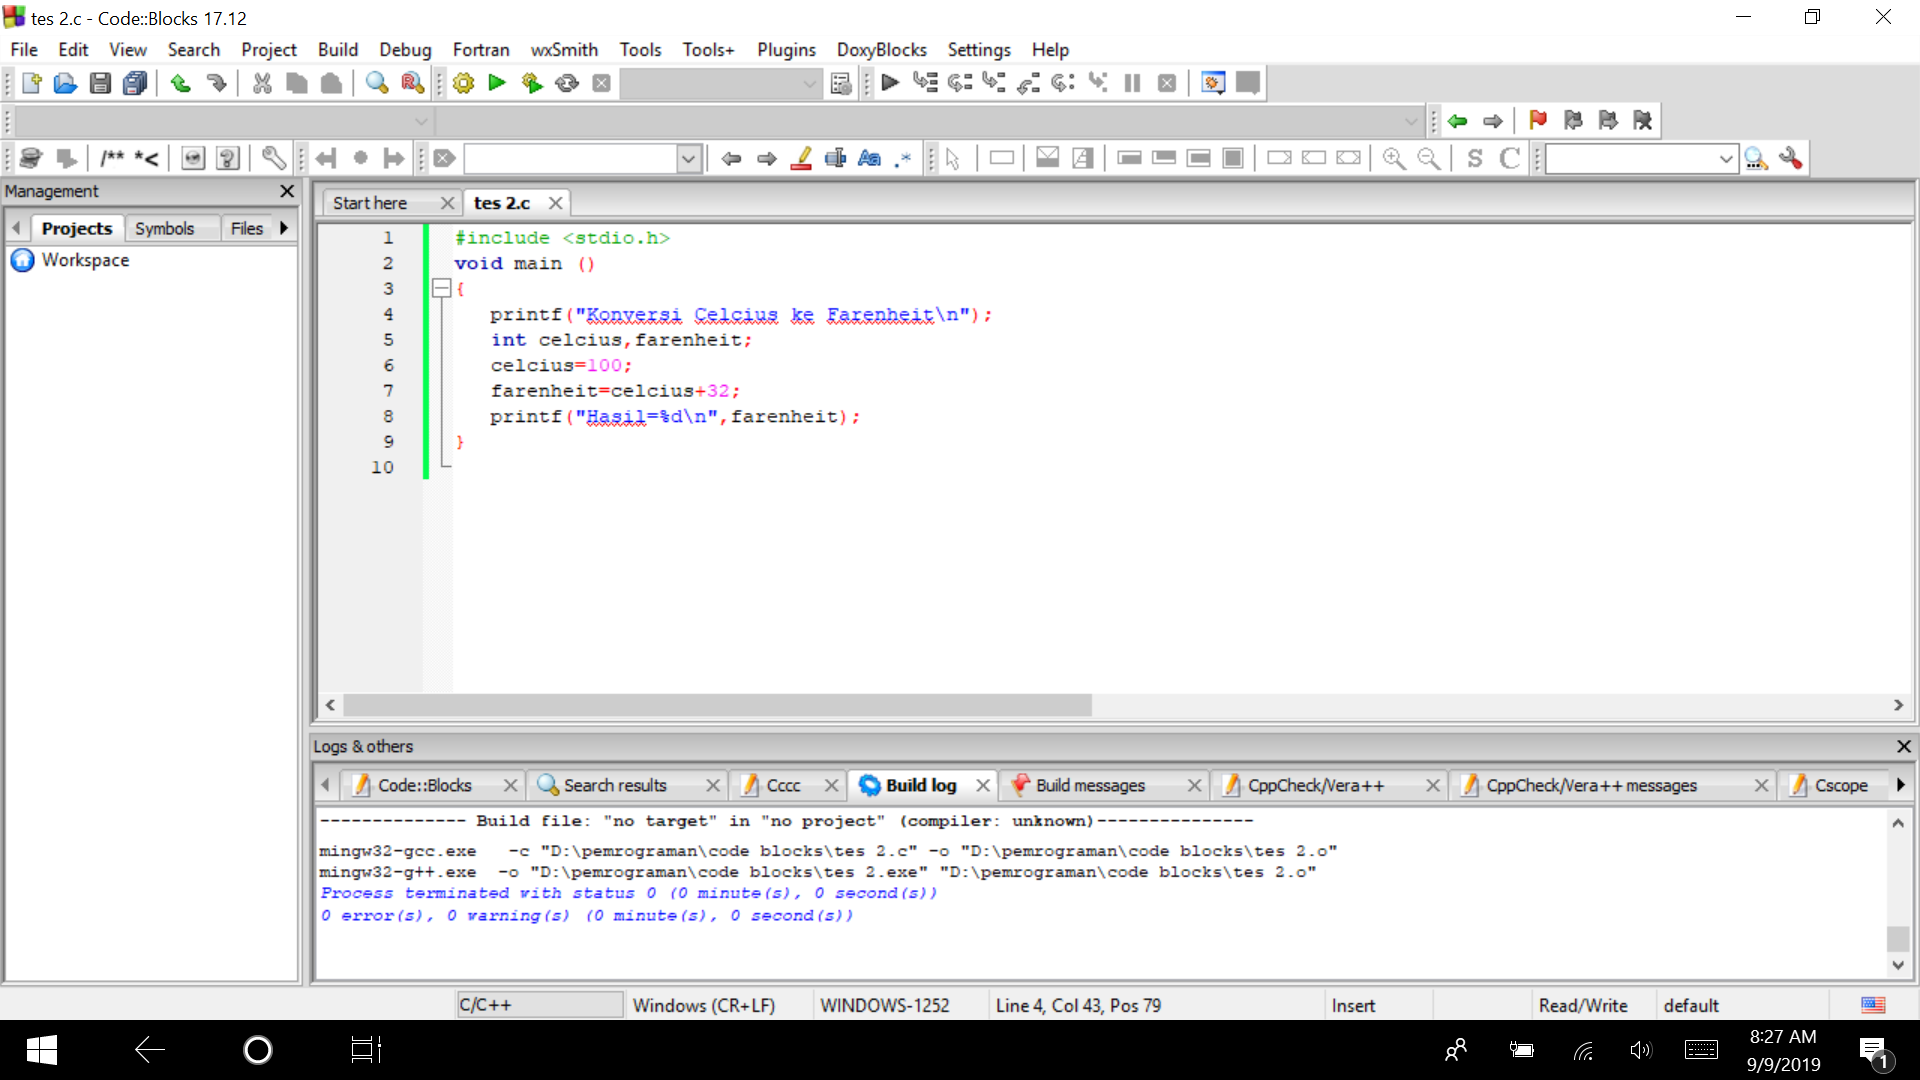Viewport: 1920px width, 1080px height.
Task: Click the Paste icon
Action: click(x=331, y=83)
